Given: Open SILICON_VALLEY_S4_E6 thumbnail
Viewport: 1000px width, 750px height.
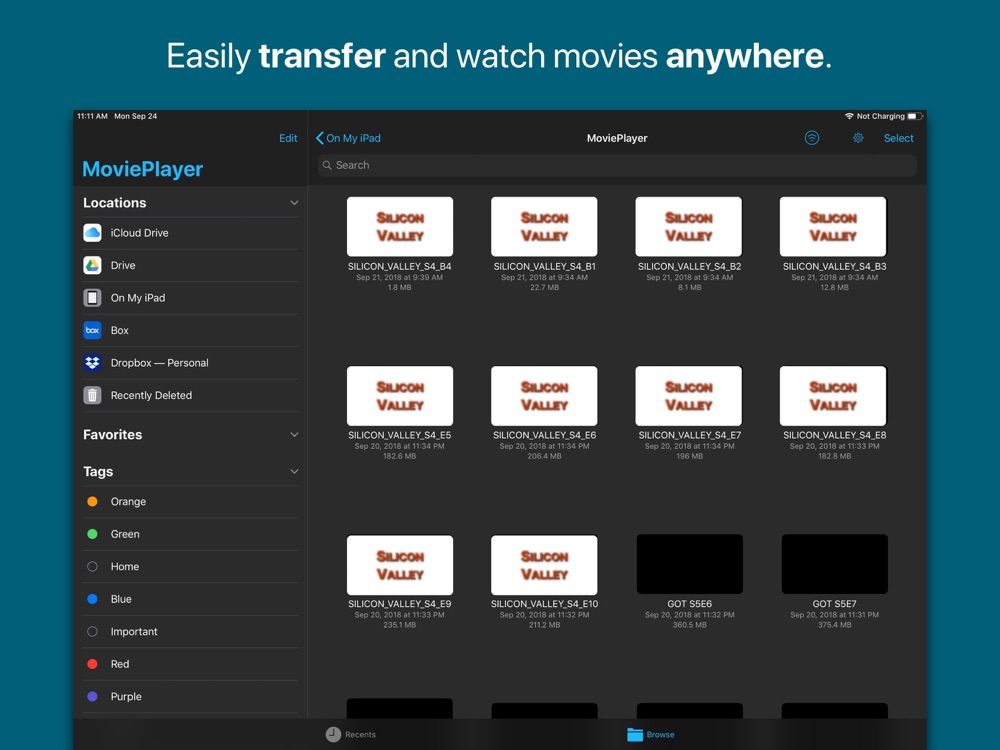Looking at the screenshot, I should click(x=544, y=395).
